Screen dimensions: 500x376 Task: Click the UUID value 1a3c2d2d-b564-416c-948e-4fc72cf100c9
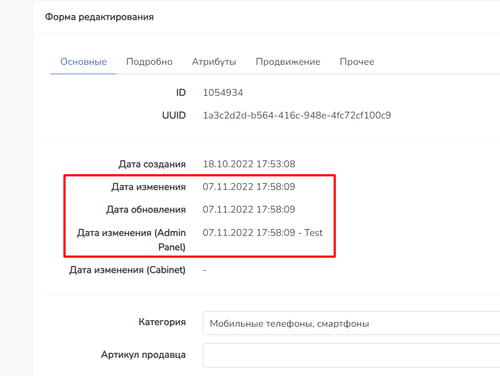297,115
